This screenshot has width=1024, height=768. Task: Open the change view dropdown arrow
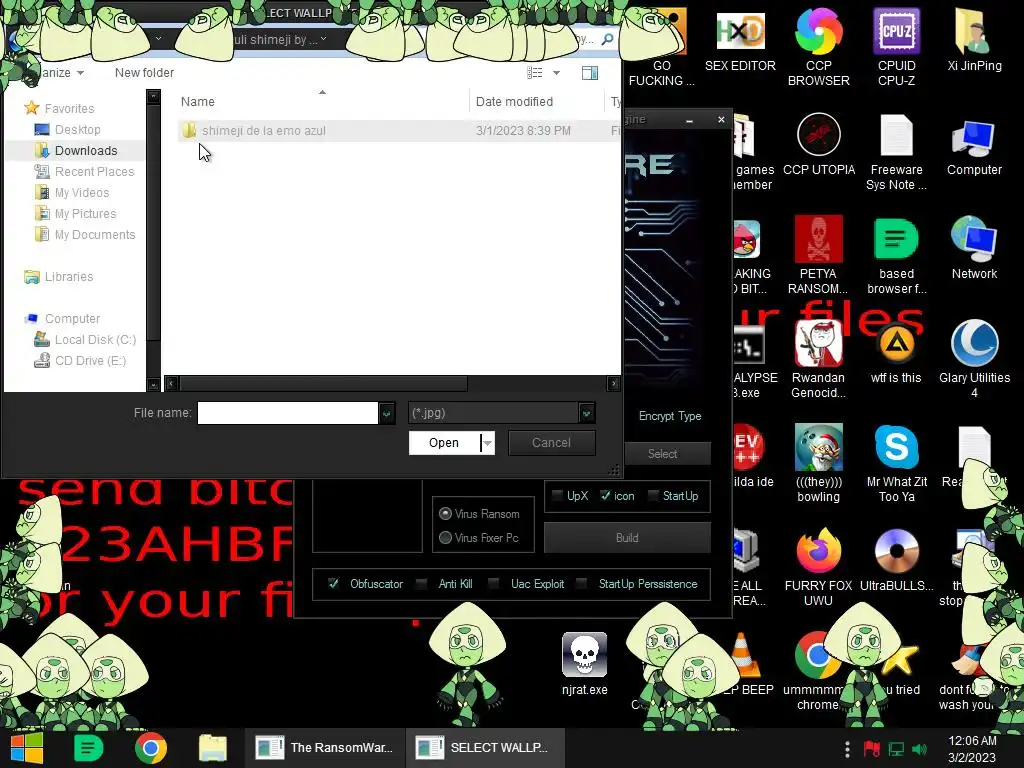pos(556,72)
